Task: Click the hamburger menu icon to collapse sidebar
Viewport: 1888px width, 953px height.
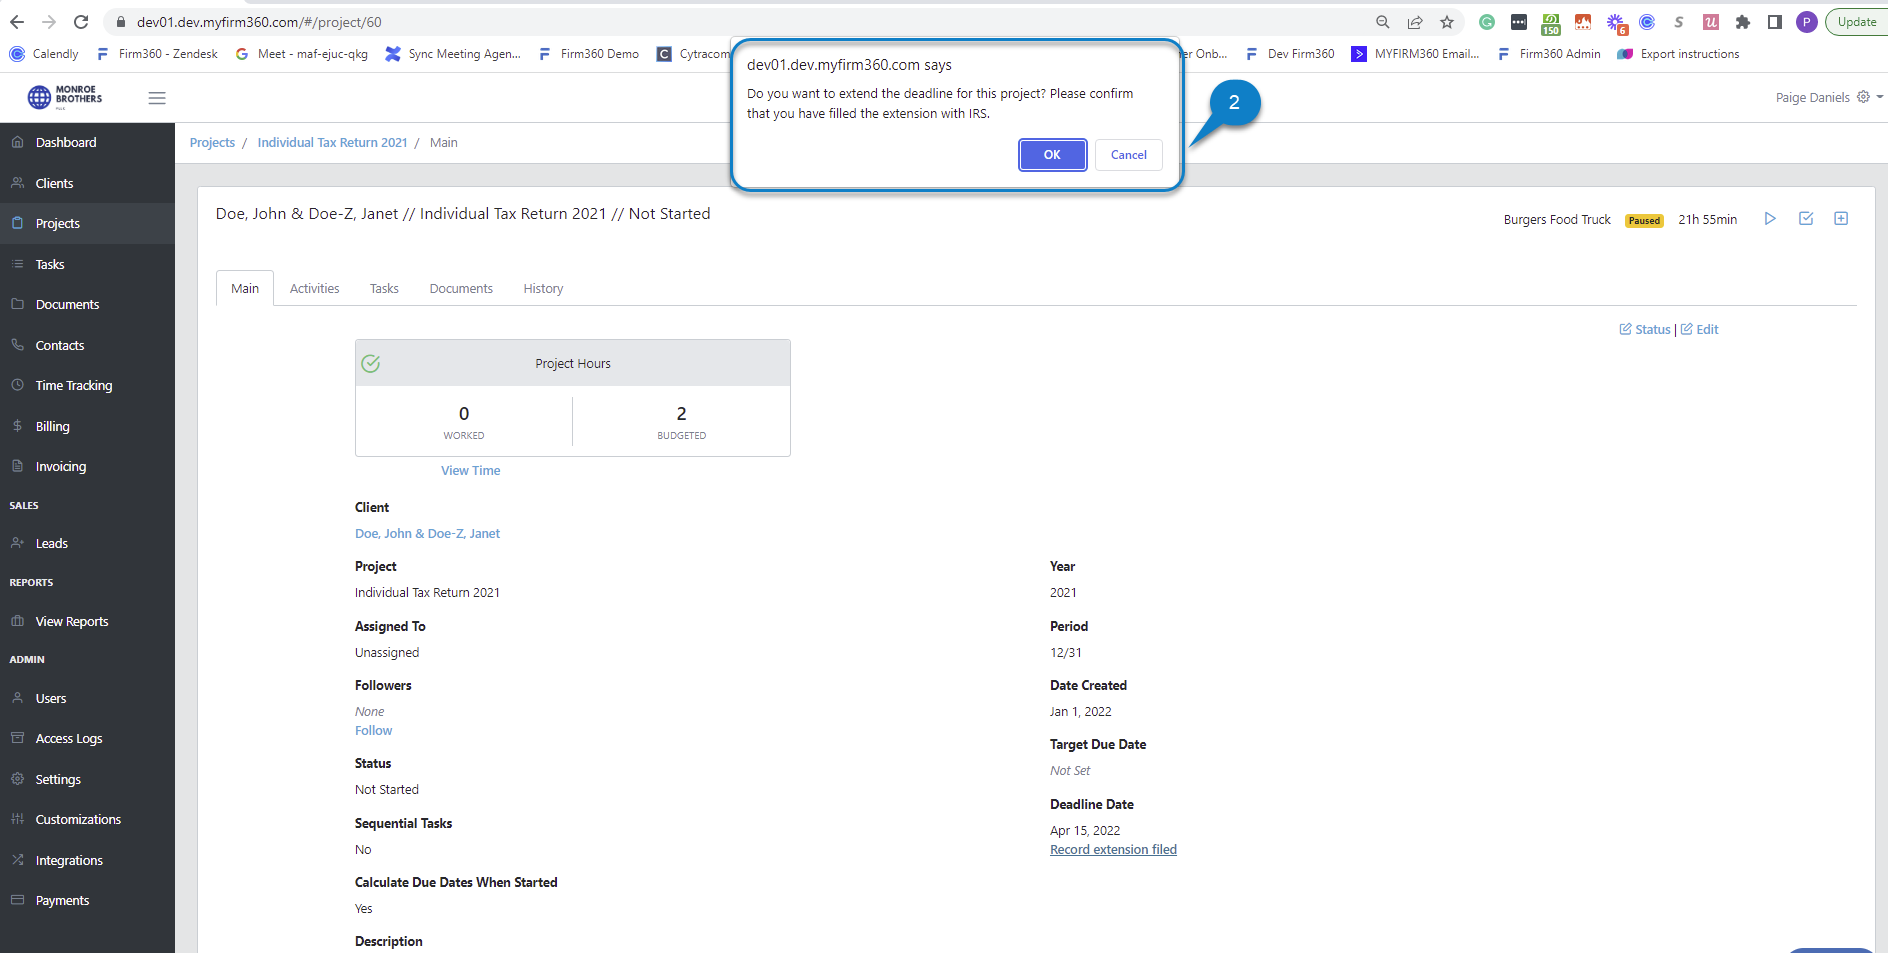Action: (157, 98)
